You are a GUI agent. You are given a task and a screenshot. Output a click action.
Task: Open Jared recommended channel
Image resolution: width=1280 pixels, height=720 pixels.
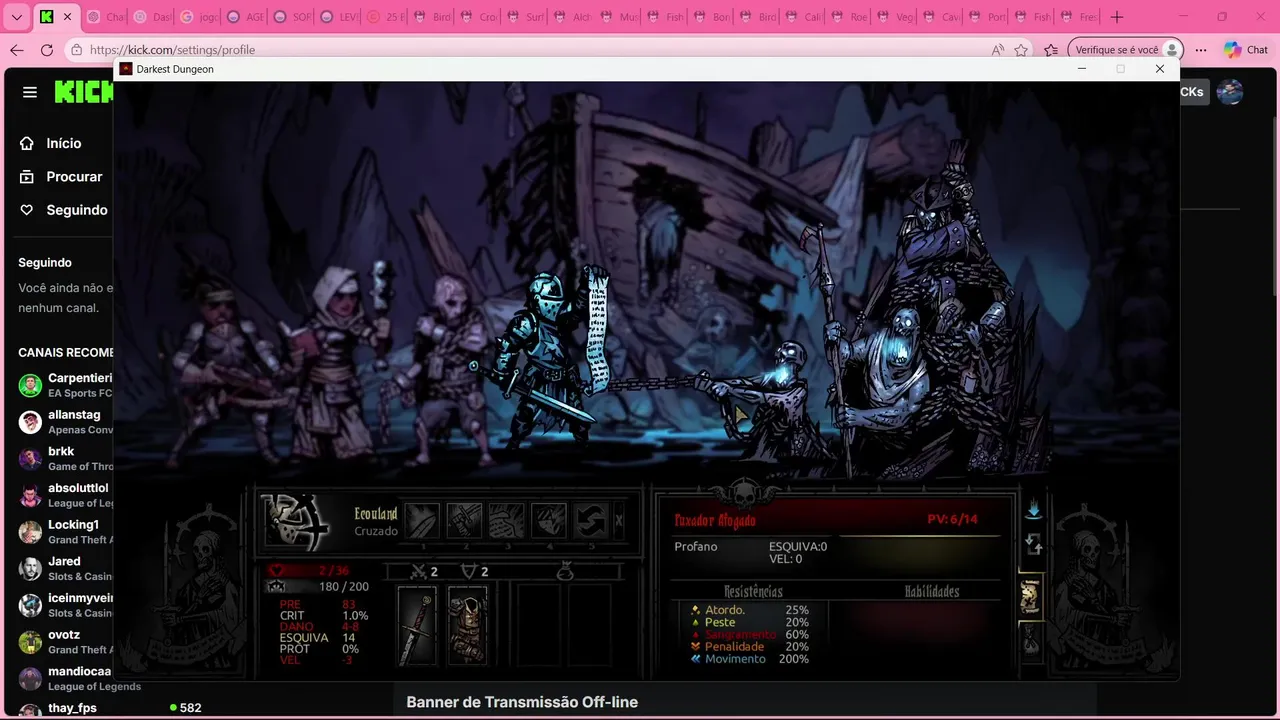click(65, 568)
